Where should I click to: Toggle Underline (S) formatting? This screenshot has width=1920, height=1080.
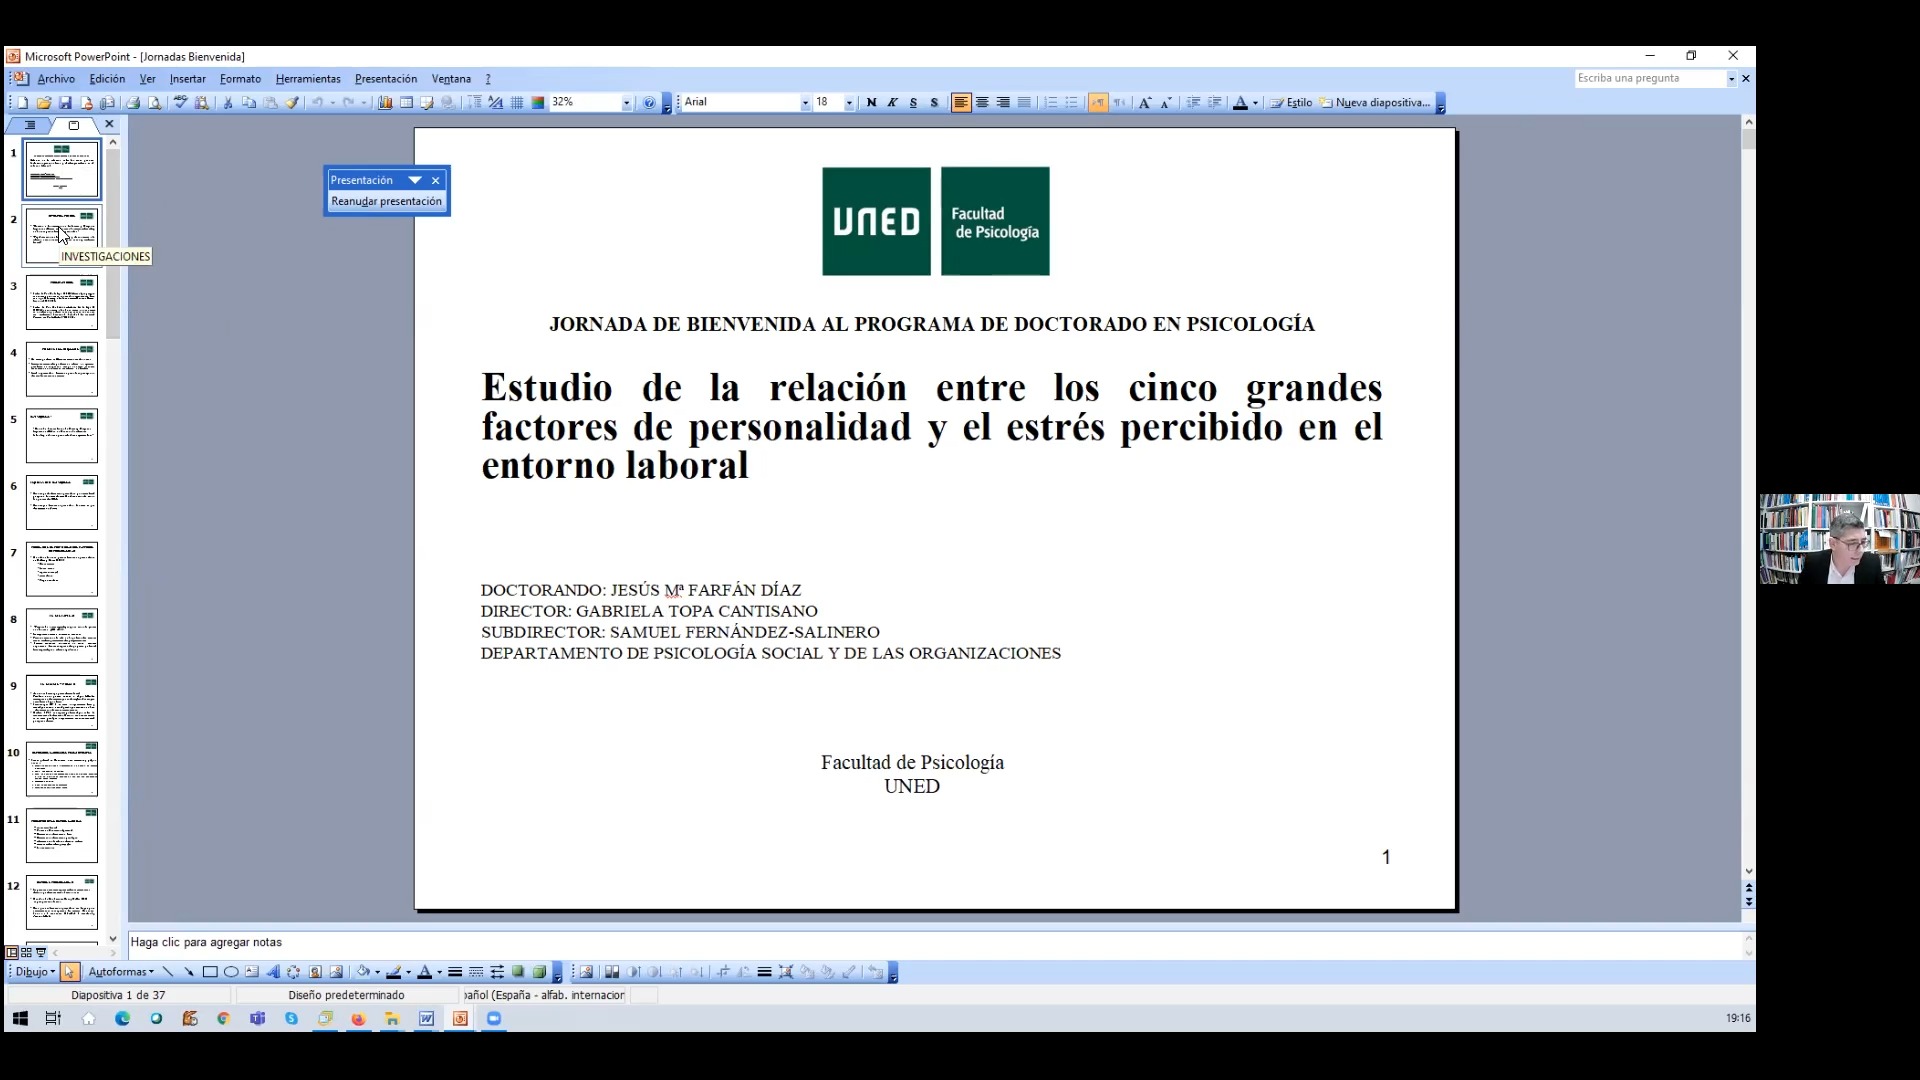point(914,103)
